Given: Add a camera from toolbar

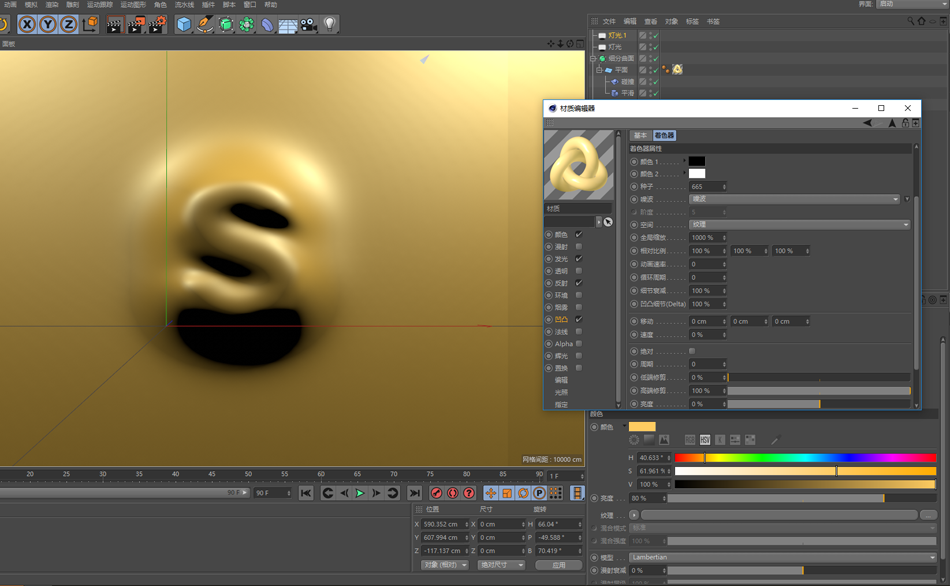Looking at the screenshot, I should click(x=309, y=24).
